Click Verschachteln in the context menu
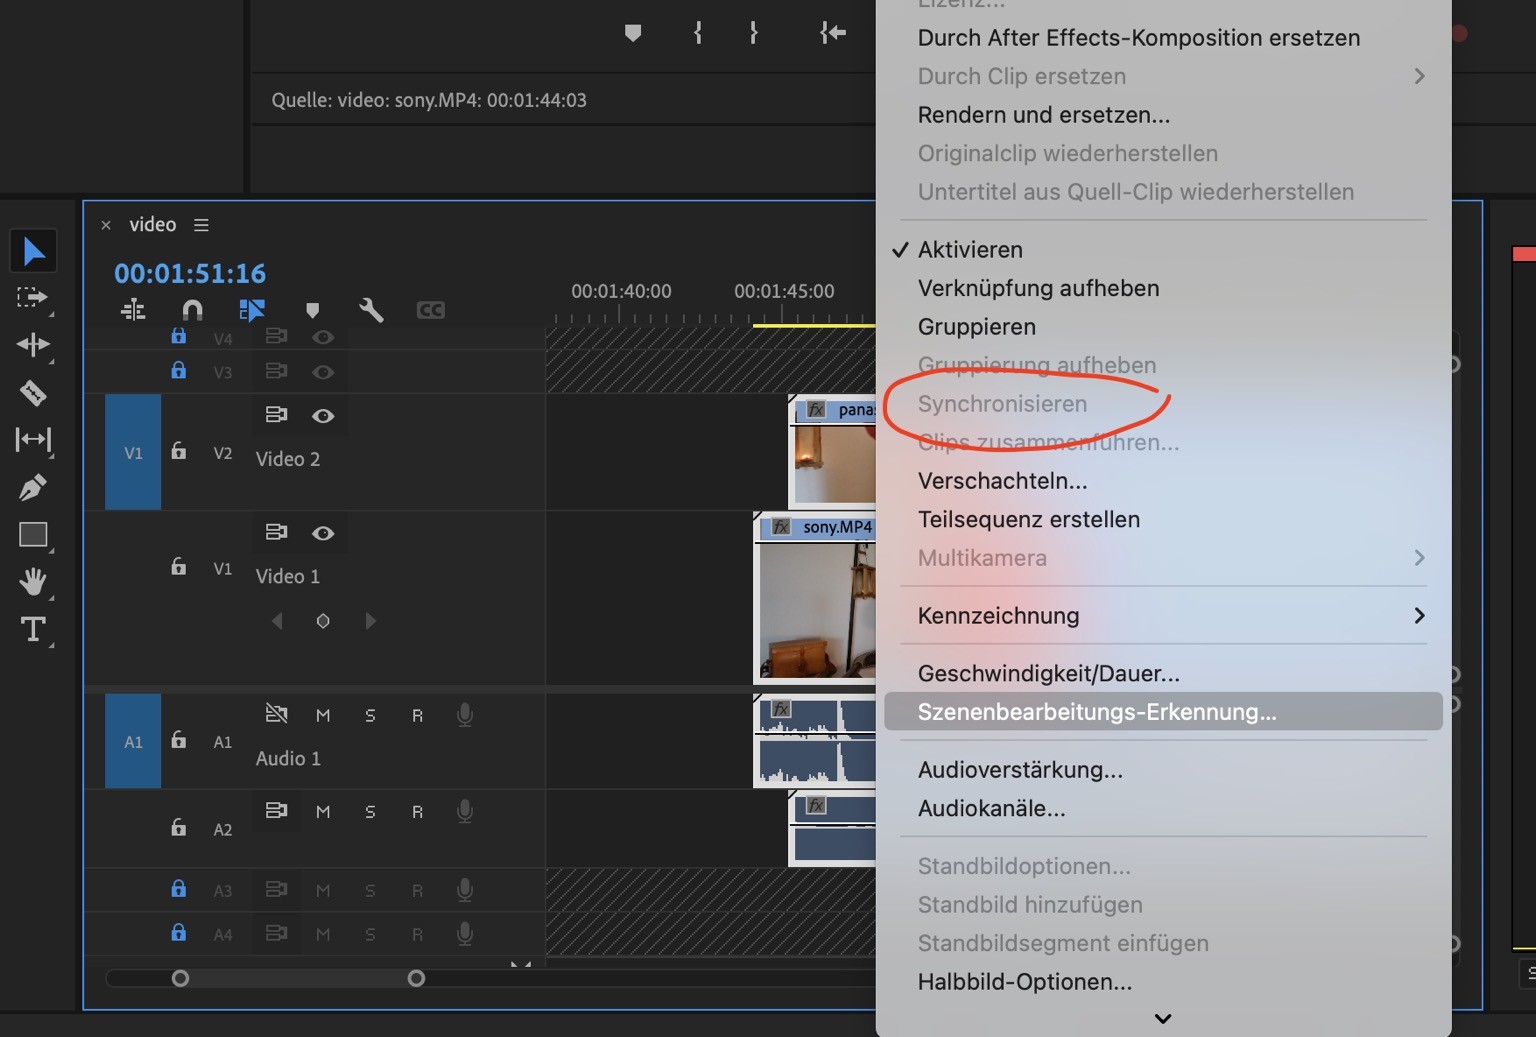Viewport: 1536px width, 1037px height. pos(1002,481)
